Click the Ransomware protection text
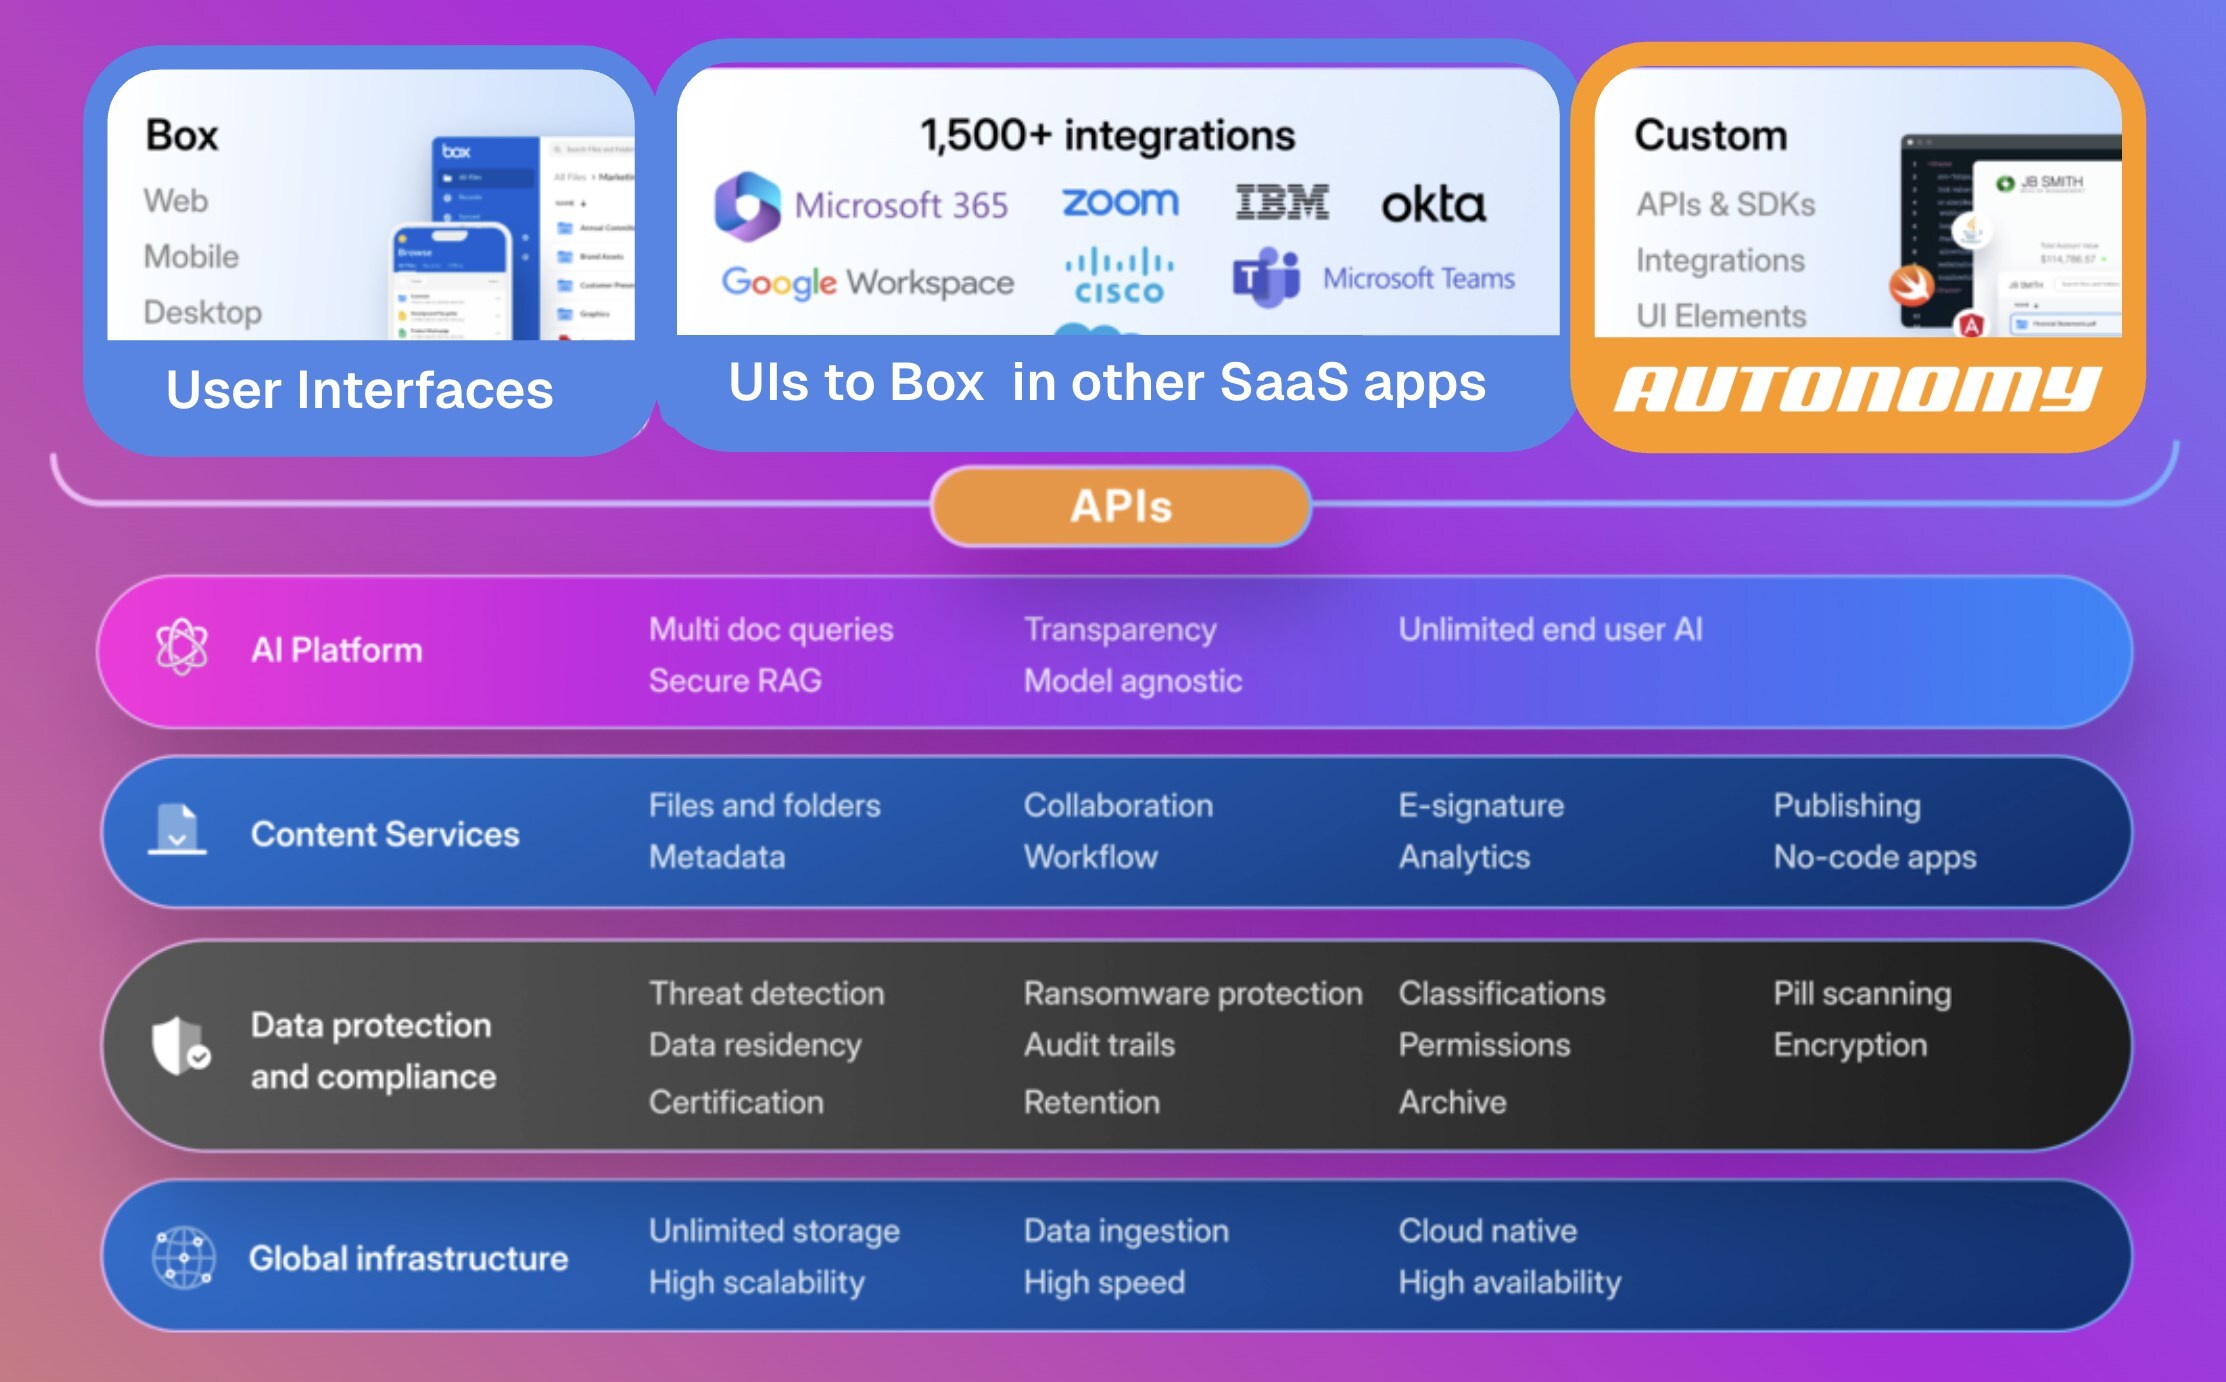The height and width of the screenshot is (1382, 2226). (1192, 994)
